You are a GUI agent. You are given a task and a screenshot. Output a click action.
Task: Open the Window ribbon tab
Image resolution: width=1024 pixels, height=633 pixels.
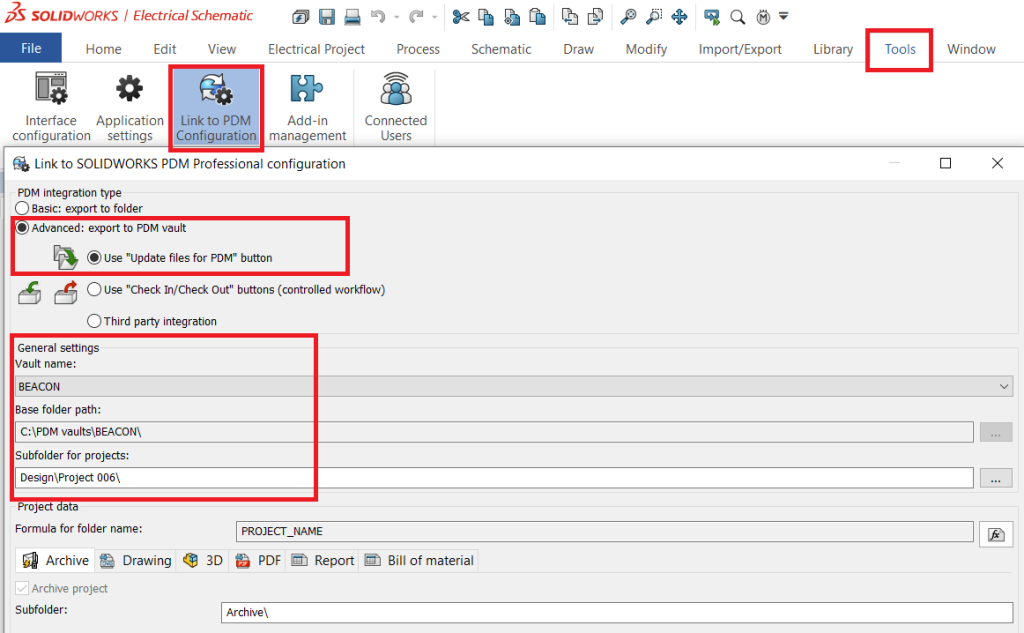pyautogui.click(x=971, y=49)
